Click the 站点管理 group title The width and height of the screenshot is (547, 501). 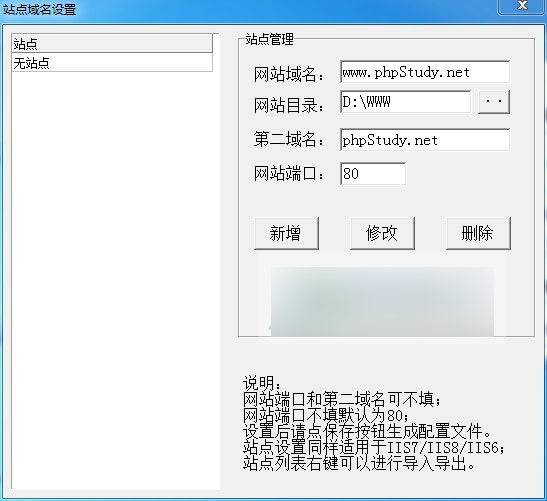pos(269,39)
